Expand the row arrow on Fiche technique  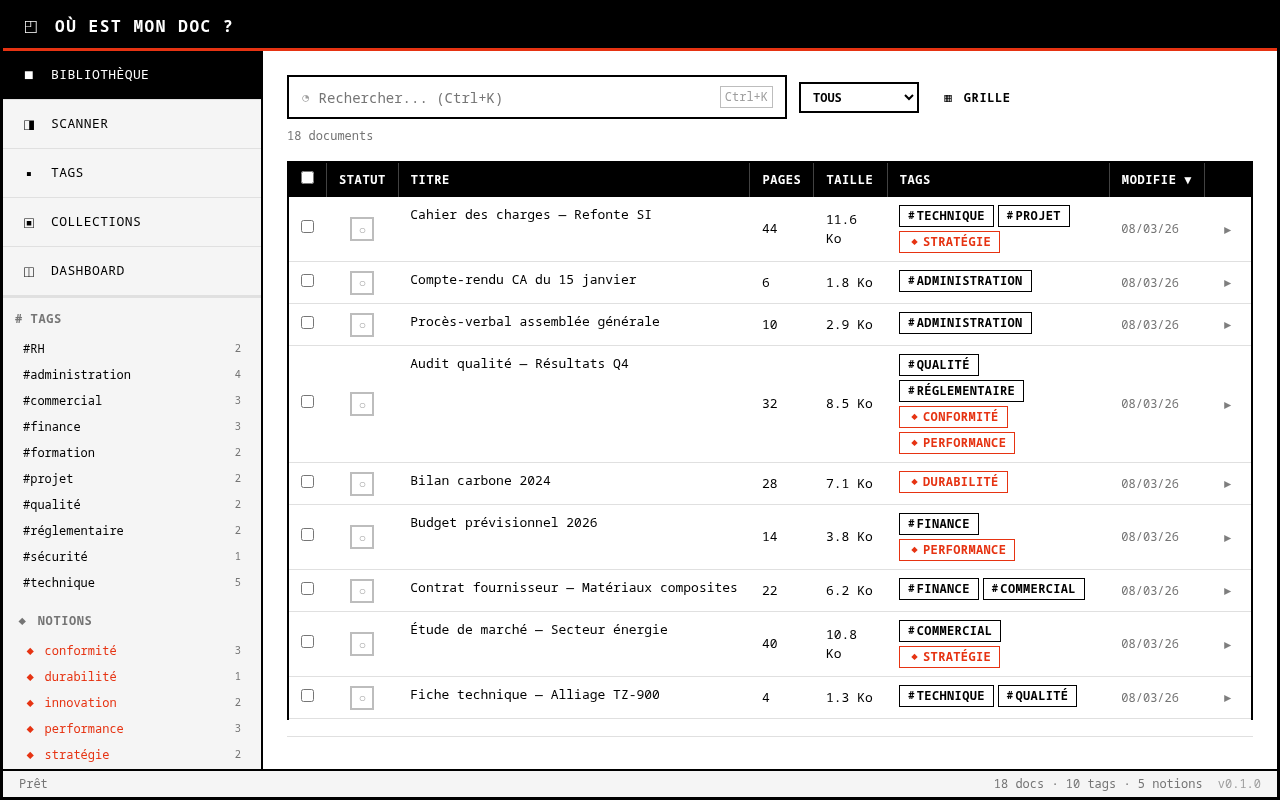click(x=1227, y=697)
